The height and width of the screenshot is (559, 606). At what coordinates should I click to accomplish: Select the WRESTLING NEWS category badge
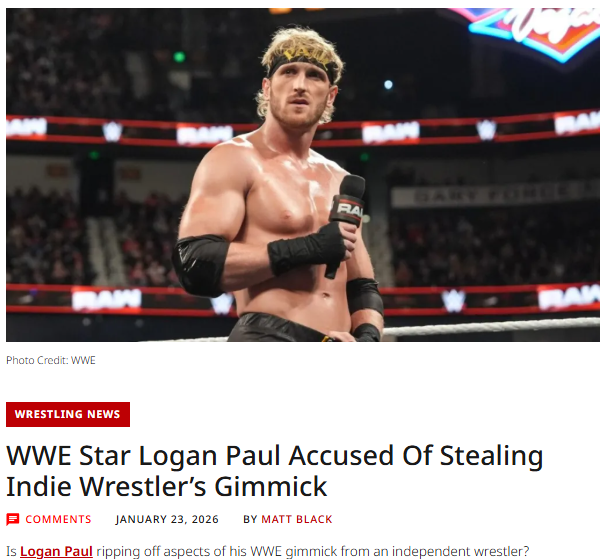(x=68, y=414)
